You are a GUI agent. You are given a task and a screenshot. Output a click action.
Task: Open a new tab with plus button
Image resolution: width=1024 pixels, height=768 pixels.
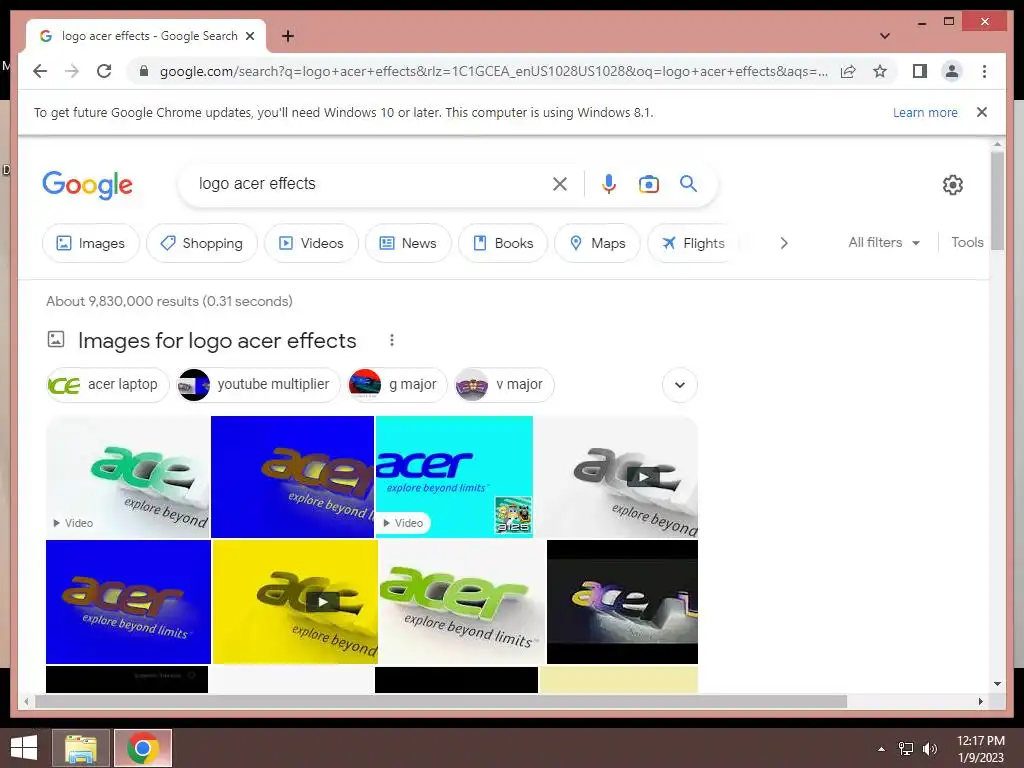click(x=287, y=36)
